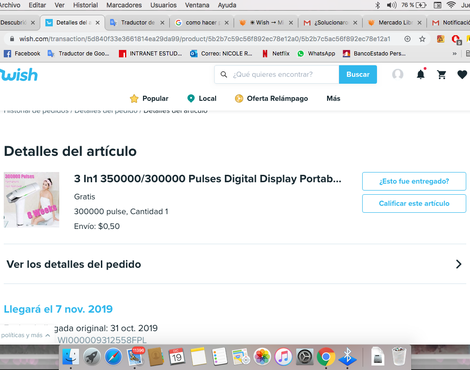470x370 pixels.
Task: Open Photos app in the dock
Action: pyautogui.click(x=262, y=357)
